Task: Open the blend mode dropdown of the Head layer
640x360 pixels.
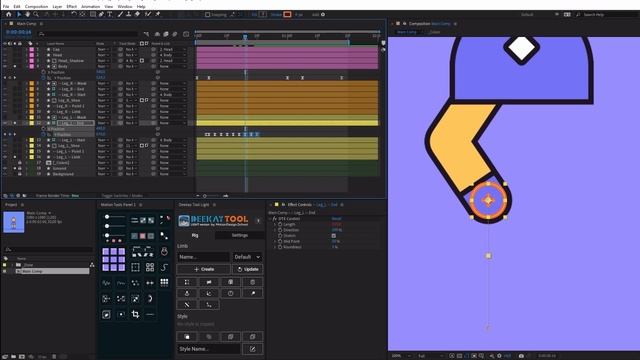Action: [102, 55]
